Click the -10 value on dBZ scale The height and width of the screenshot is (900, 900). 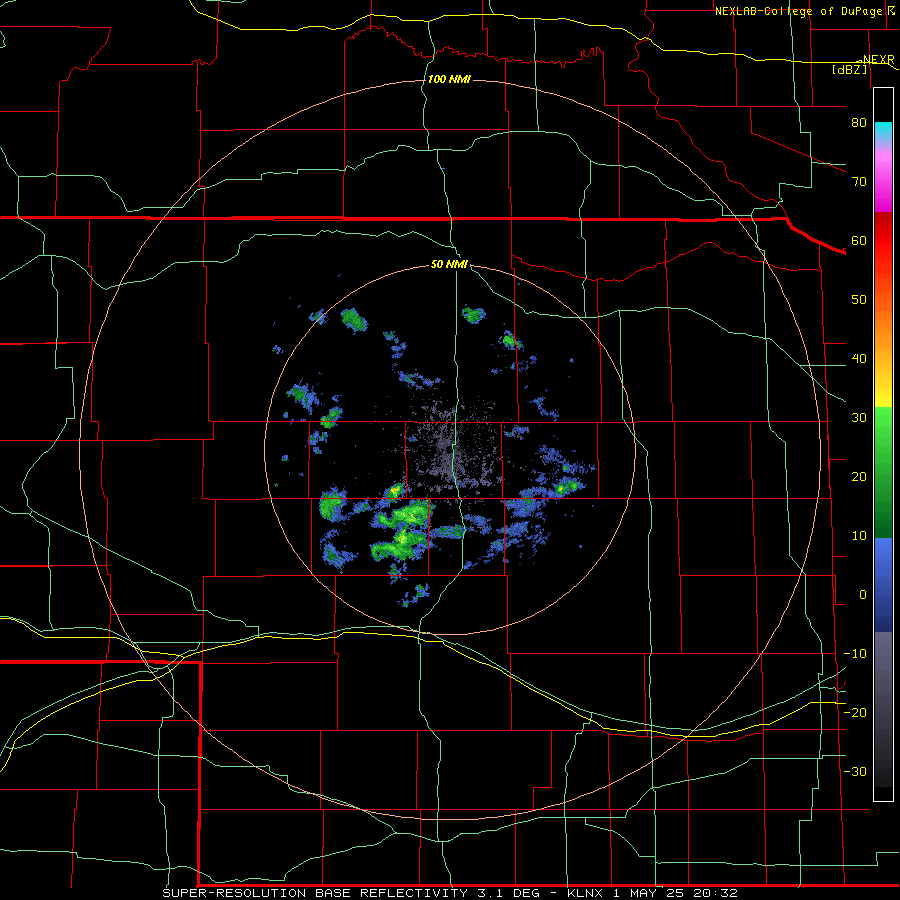tap(855, 654)
